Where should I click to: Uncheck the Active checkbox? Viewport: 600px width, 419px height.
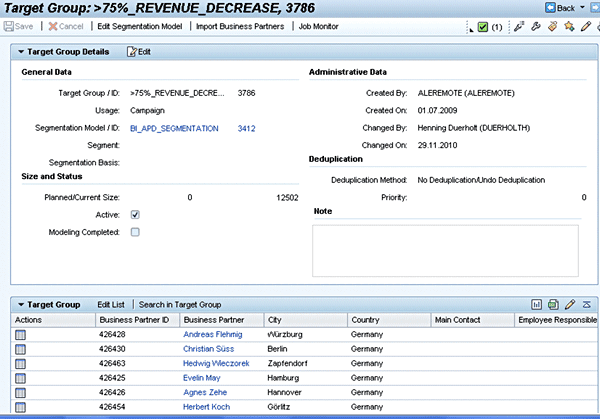[x=135, y=214]
